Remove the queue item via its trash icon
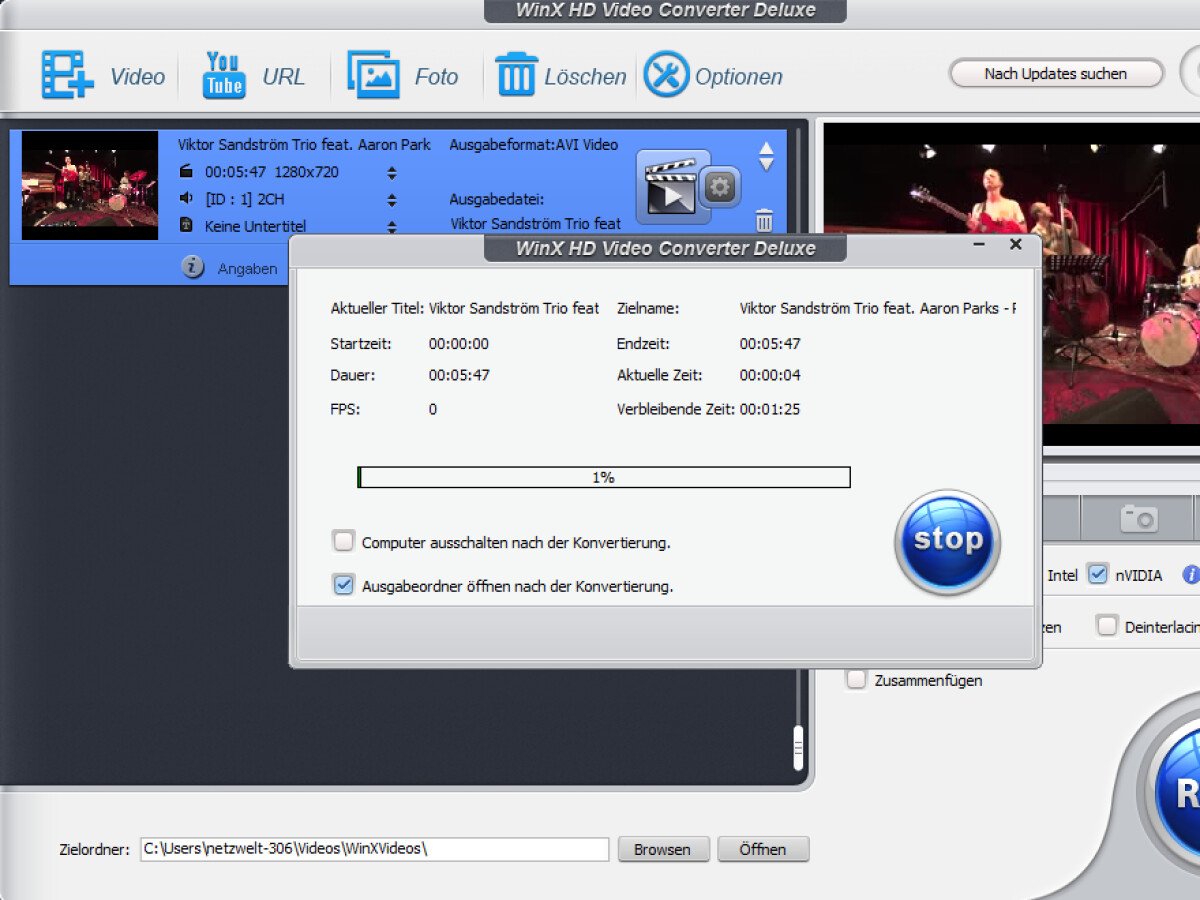The image size is (1200, 900). (764, 221)
